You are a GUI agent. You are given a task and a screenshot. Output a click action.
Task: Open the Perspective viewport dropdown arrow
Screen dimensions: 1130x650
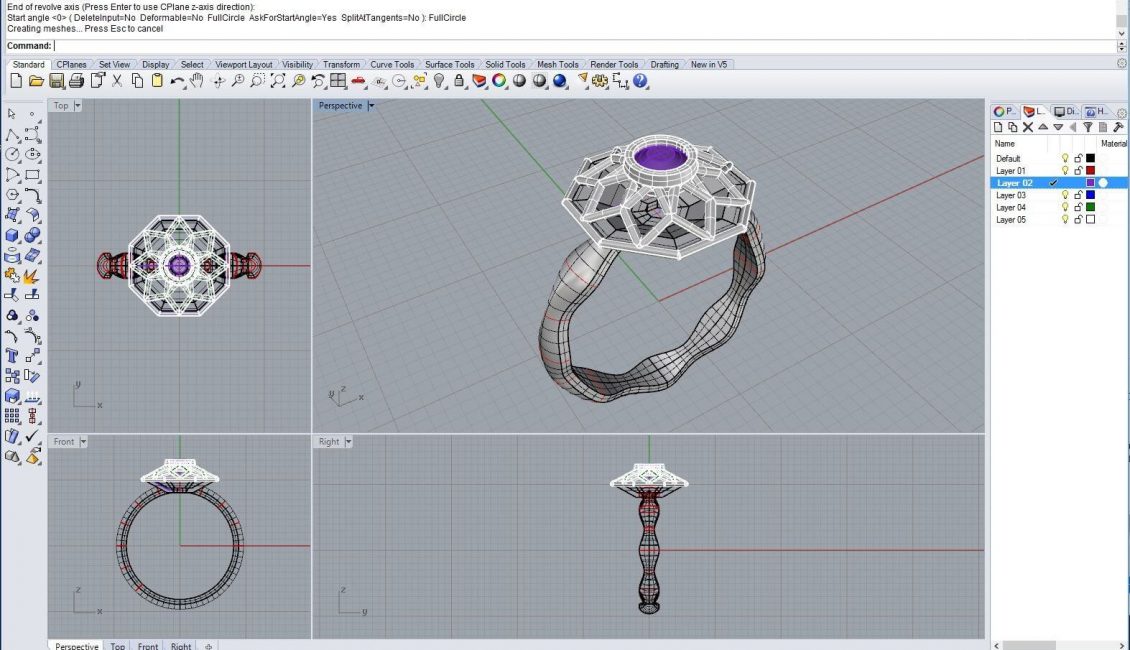[371, 106]
